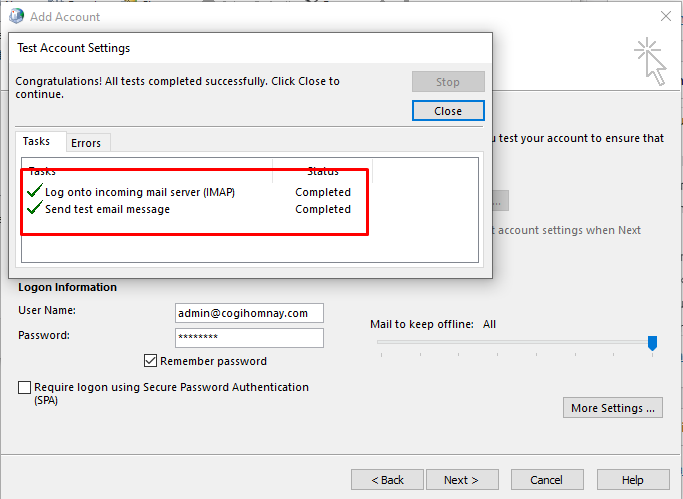The image size is (683, 499).
Task: Click the User Name text field
Action: (248, 313)
